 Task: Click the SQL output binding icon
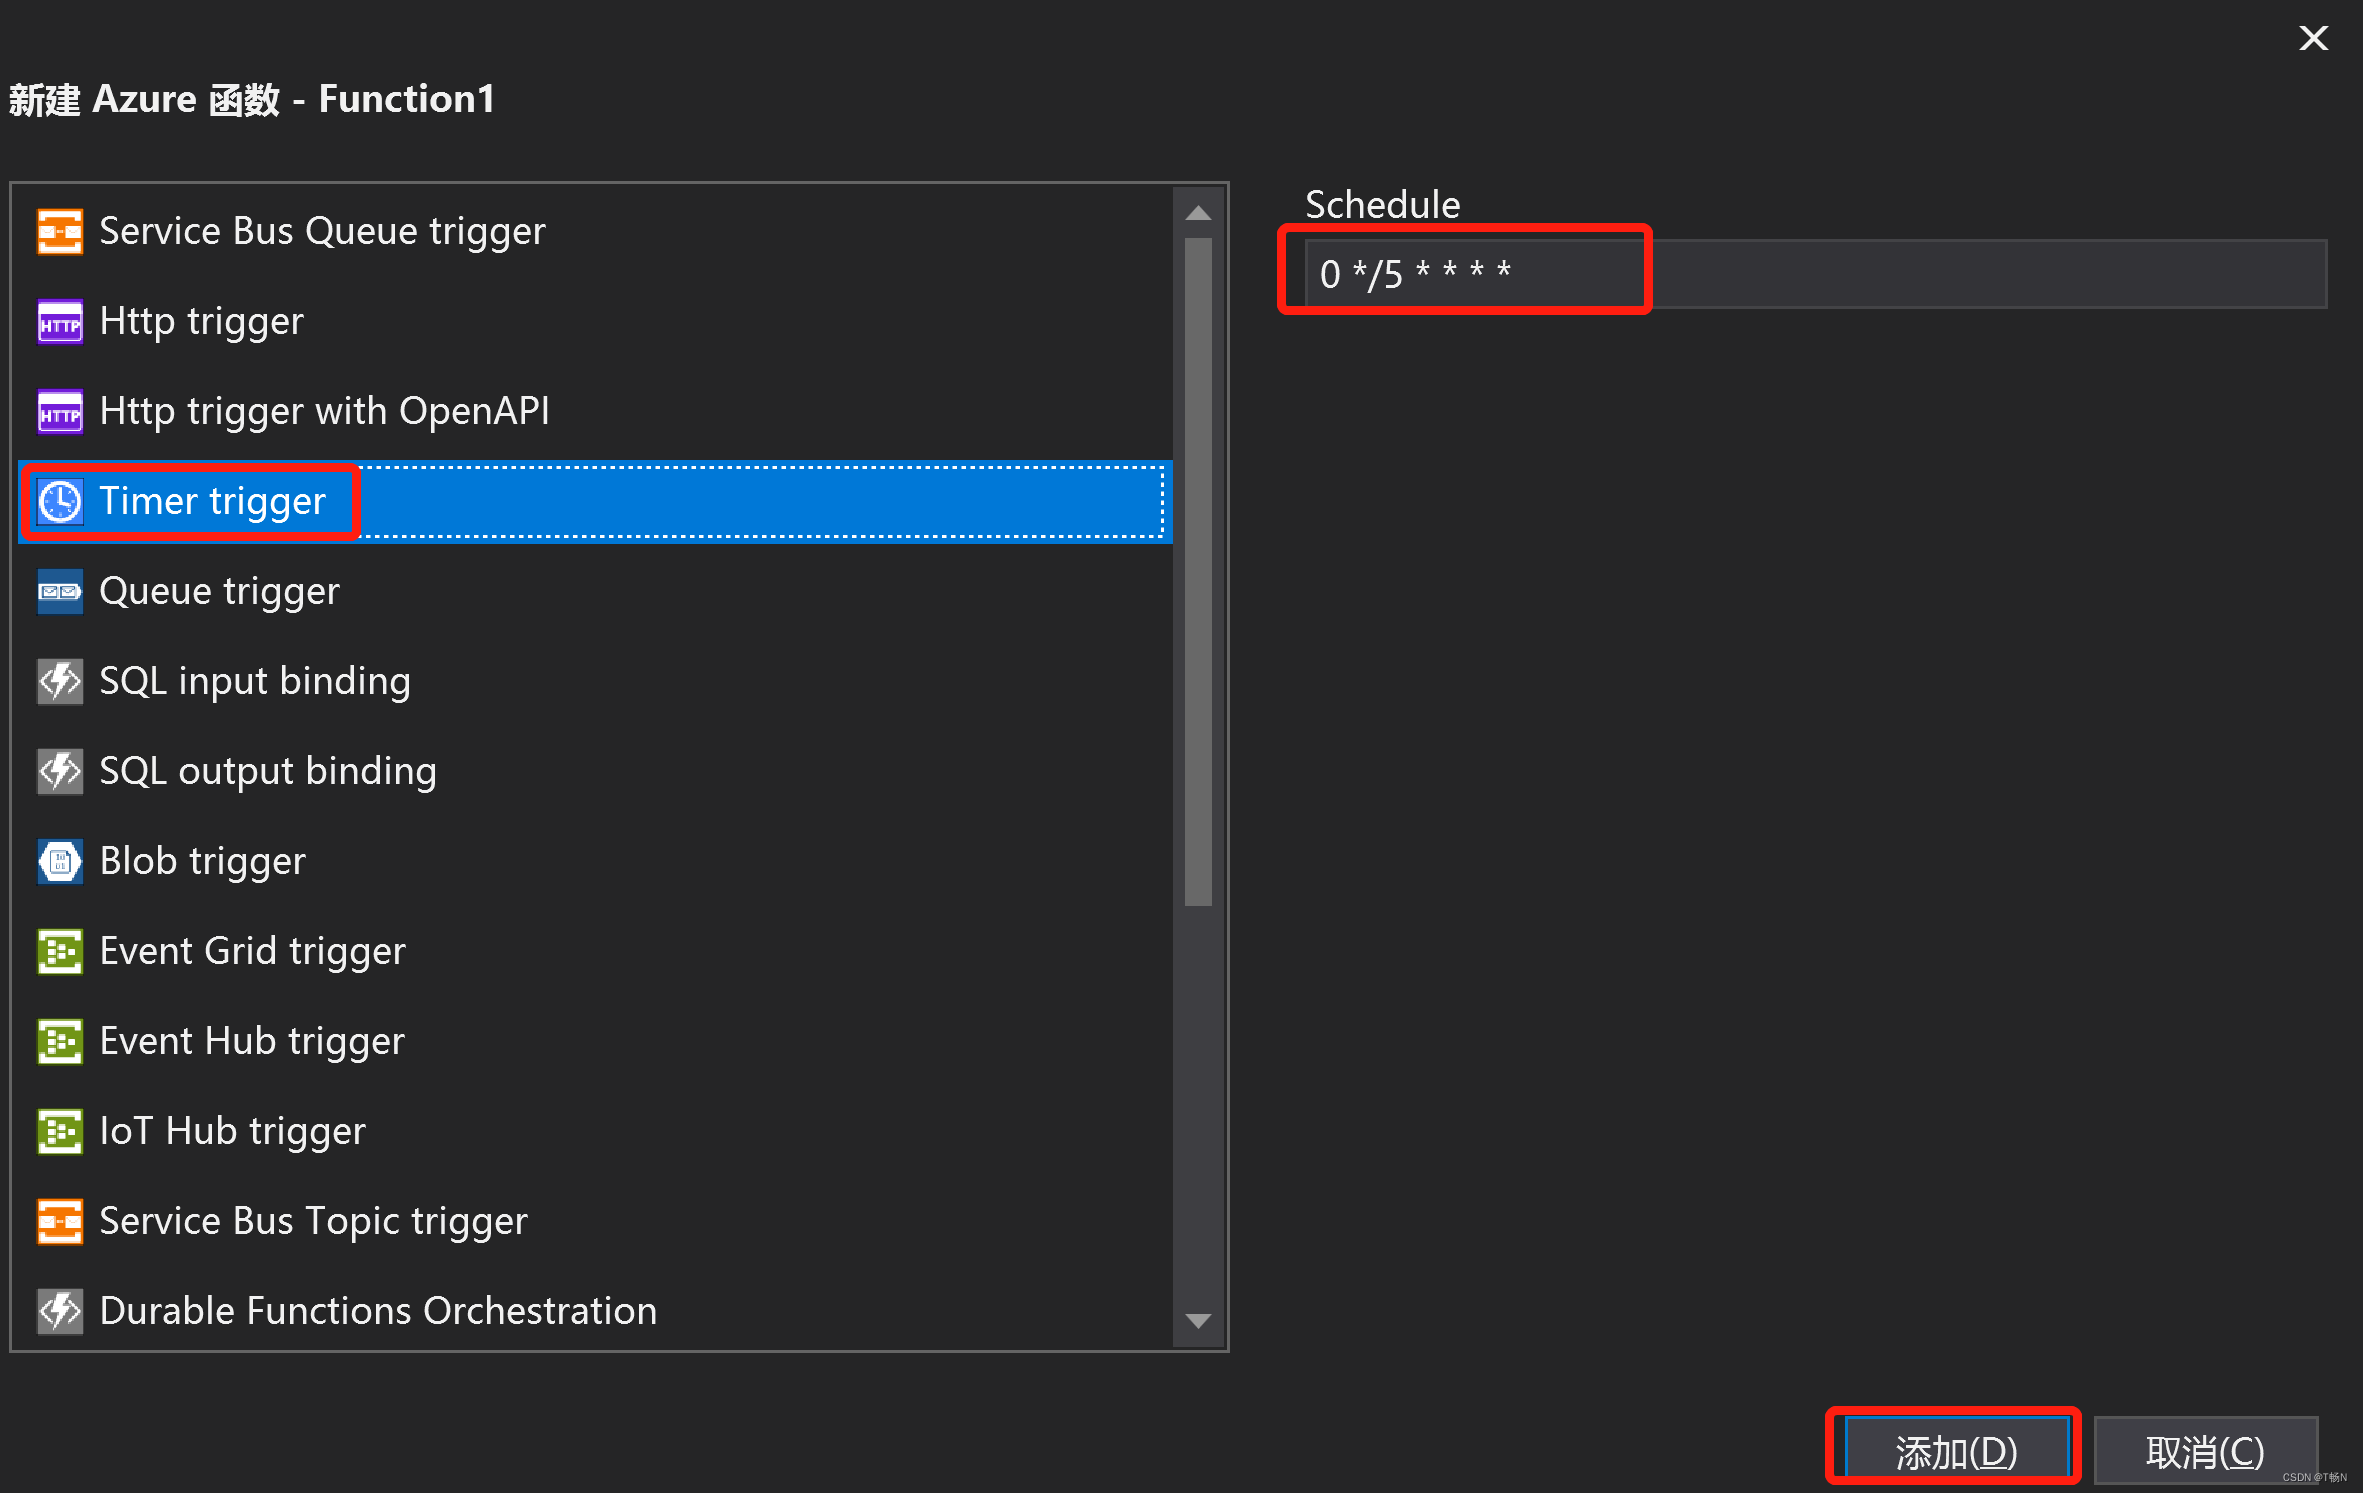[60, 772]
